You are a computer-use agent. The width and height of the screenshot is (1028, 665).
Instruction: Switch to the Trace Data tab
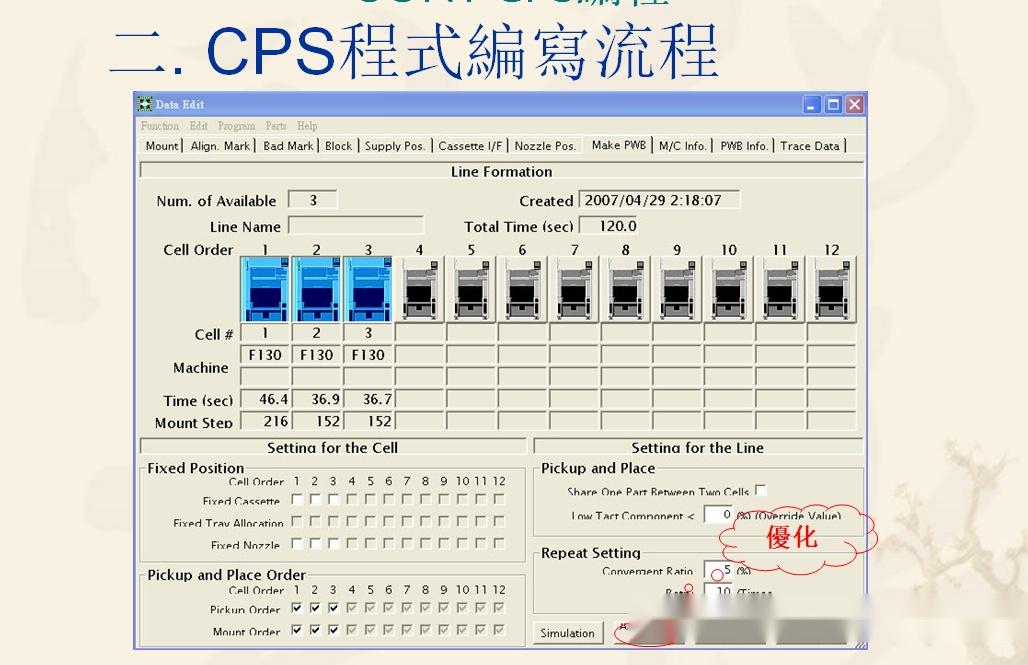pyautogui.click(x=812, y=144)
